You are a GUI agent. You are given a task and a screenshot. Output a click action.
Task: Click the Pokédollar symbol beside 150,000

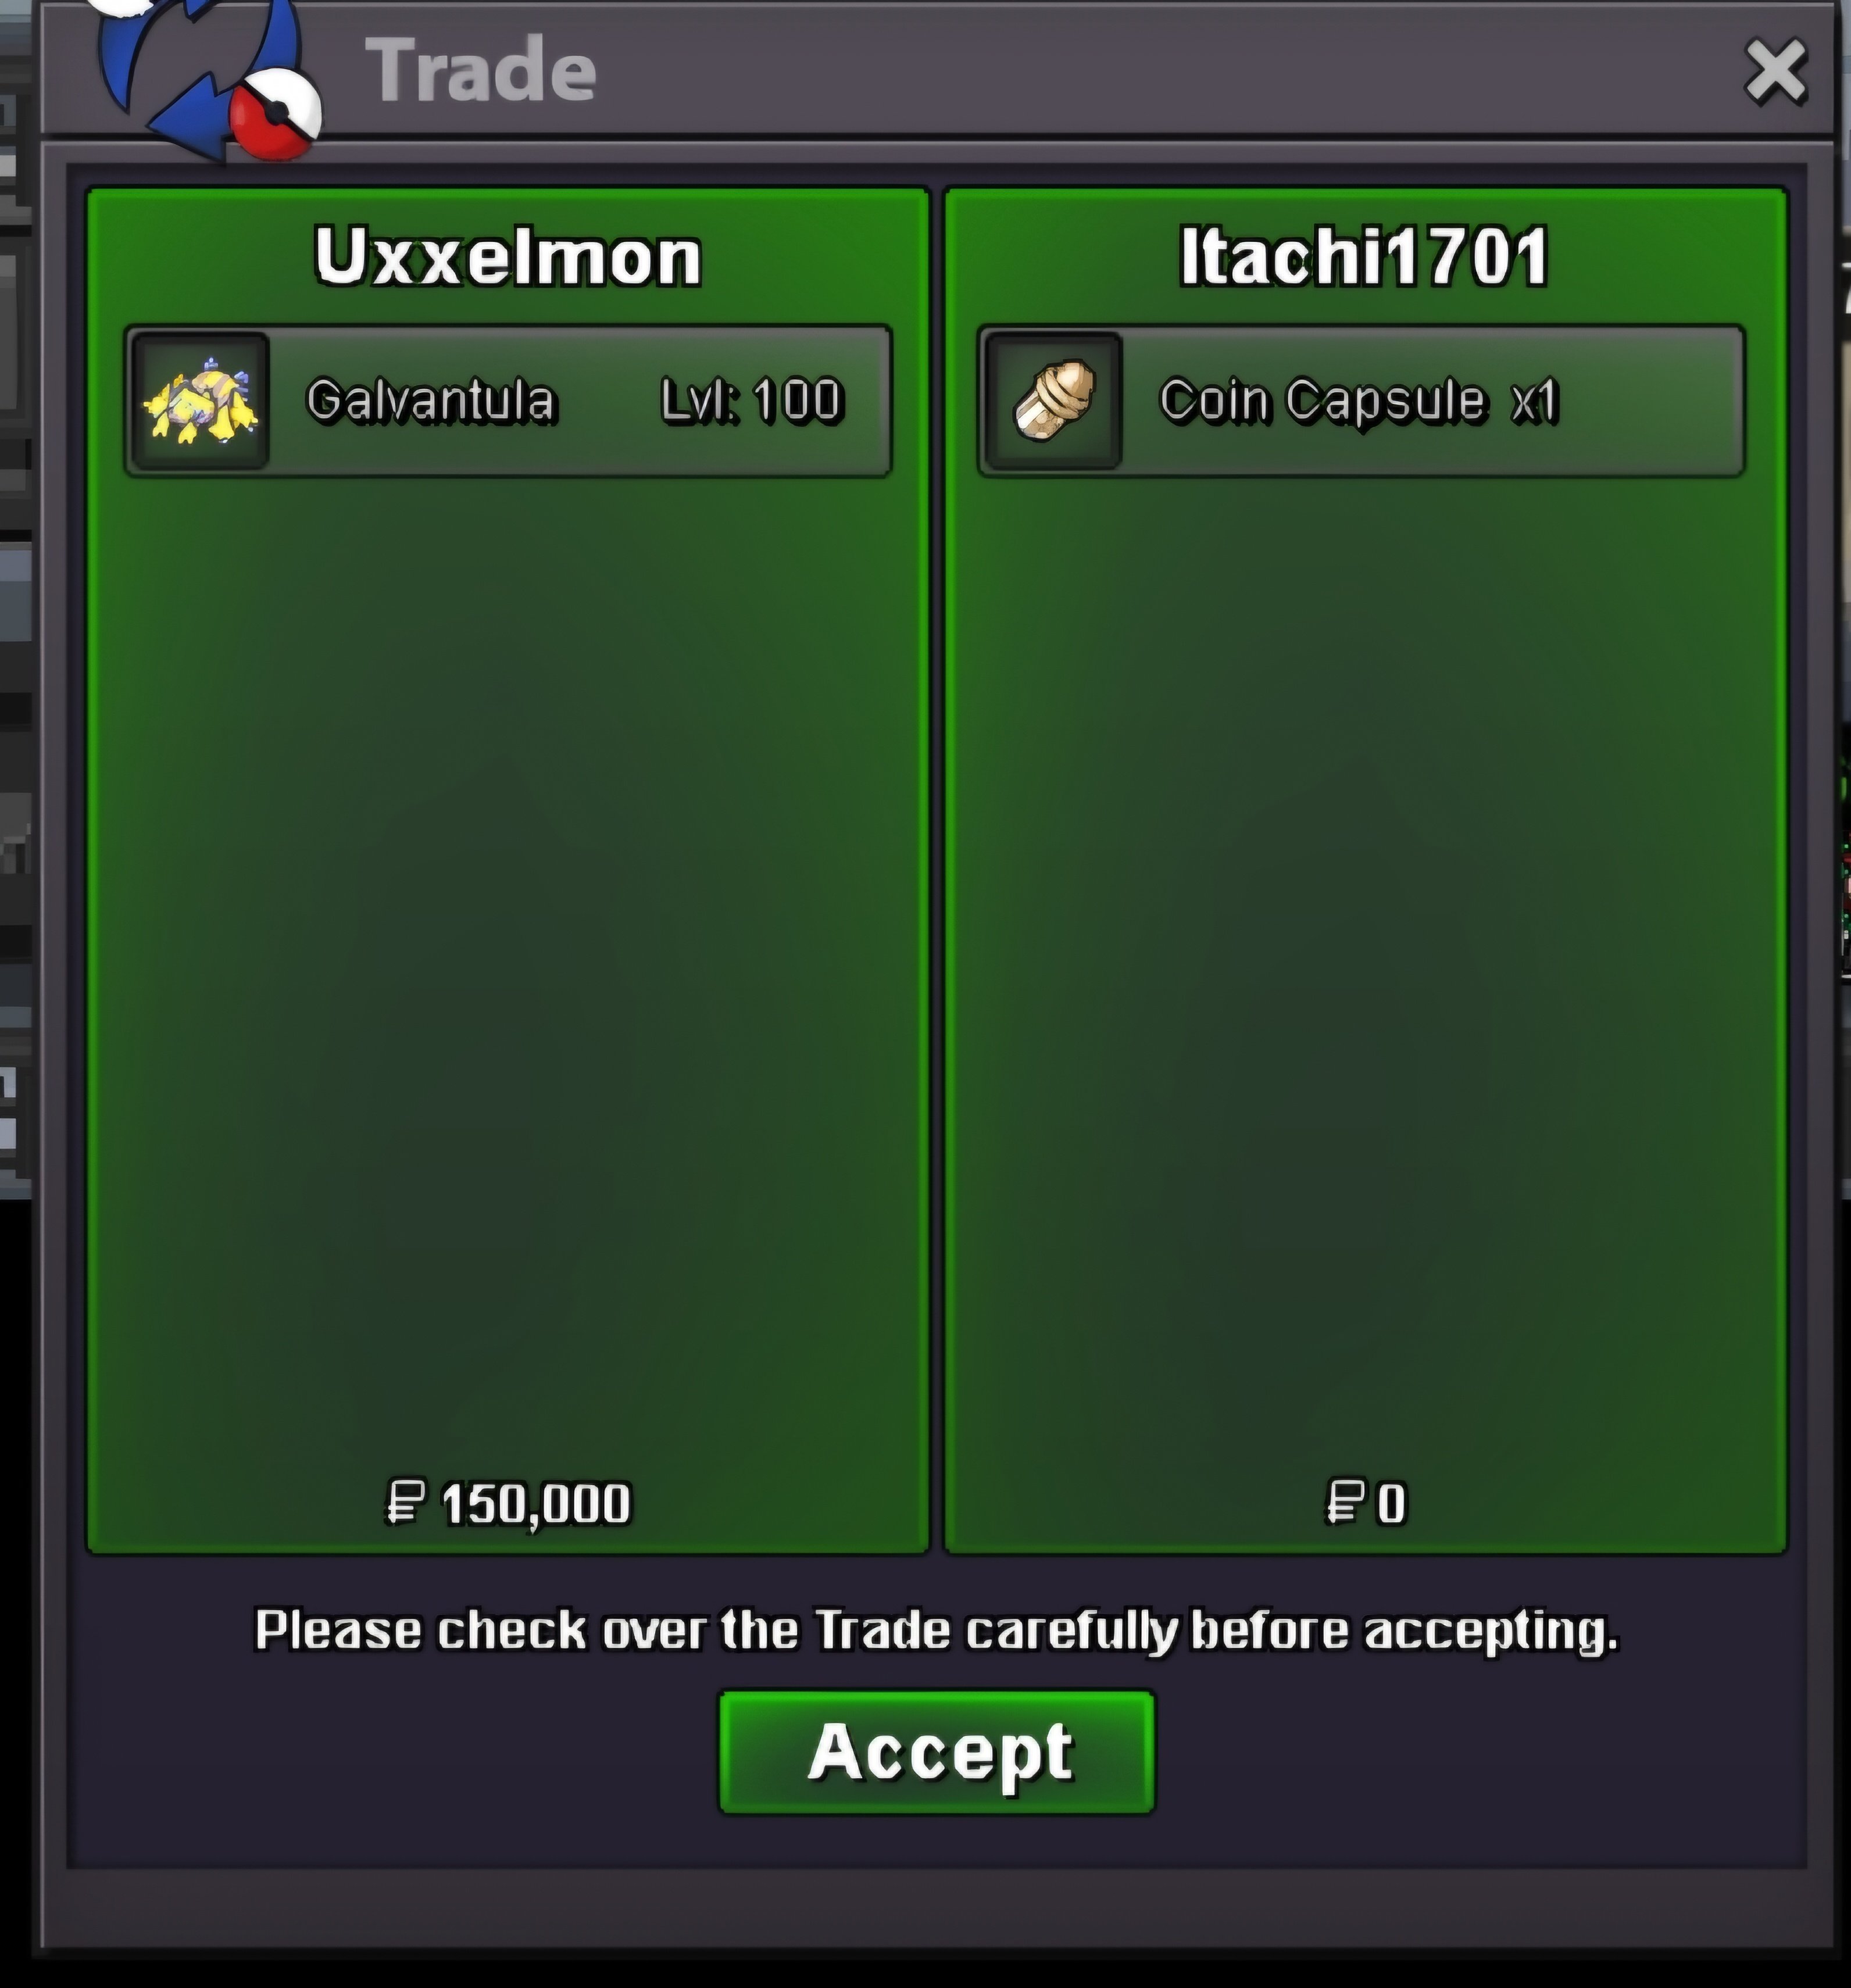coord(405,1503)
